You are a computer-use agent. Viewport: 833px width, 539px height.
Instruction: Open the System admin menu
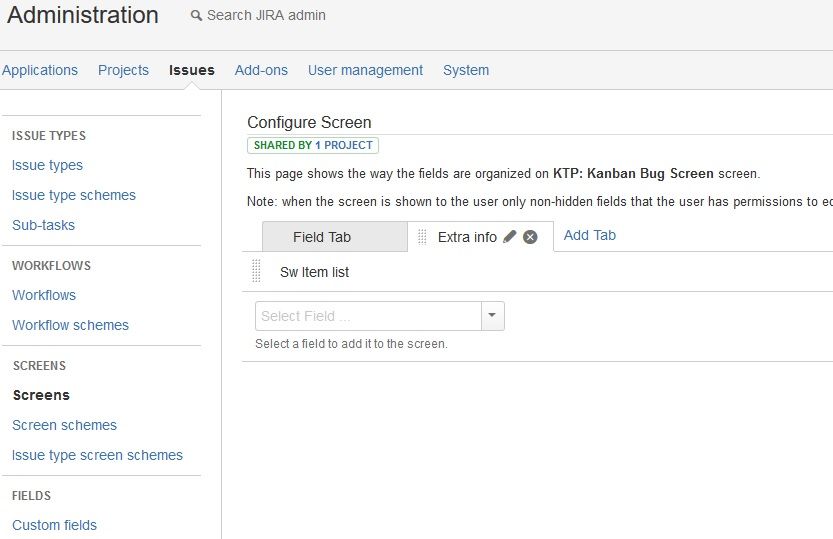466,70
